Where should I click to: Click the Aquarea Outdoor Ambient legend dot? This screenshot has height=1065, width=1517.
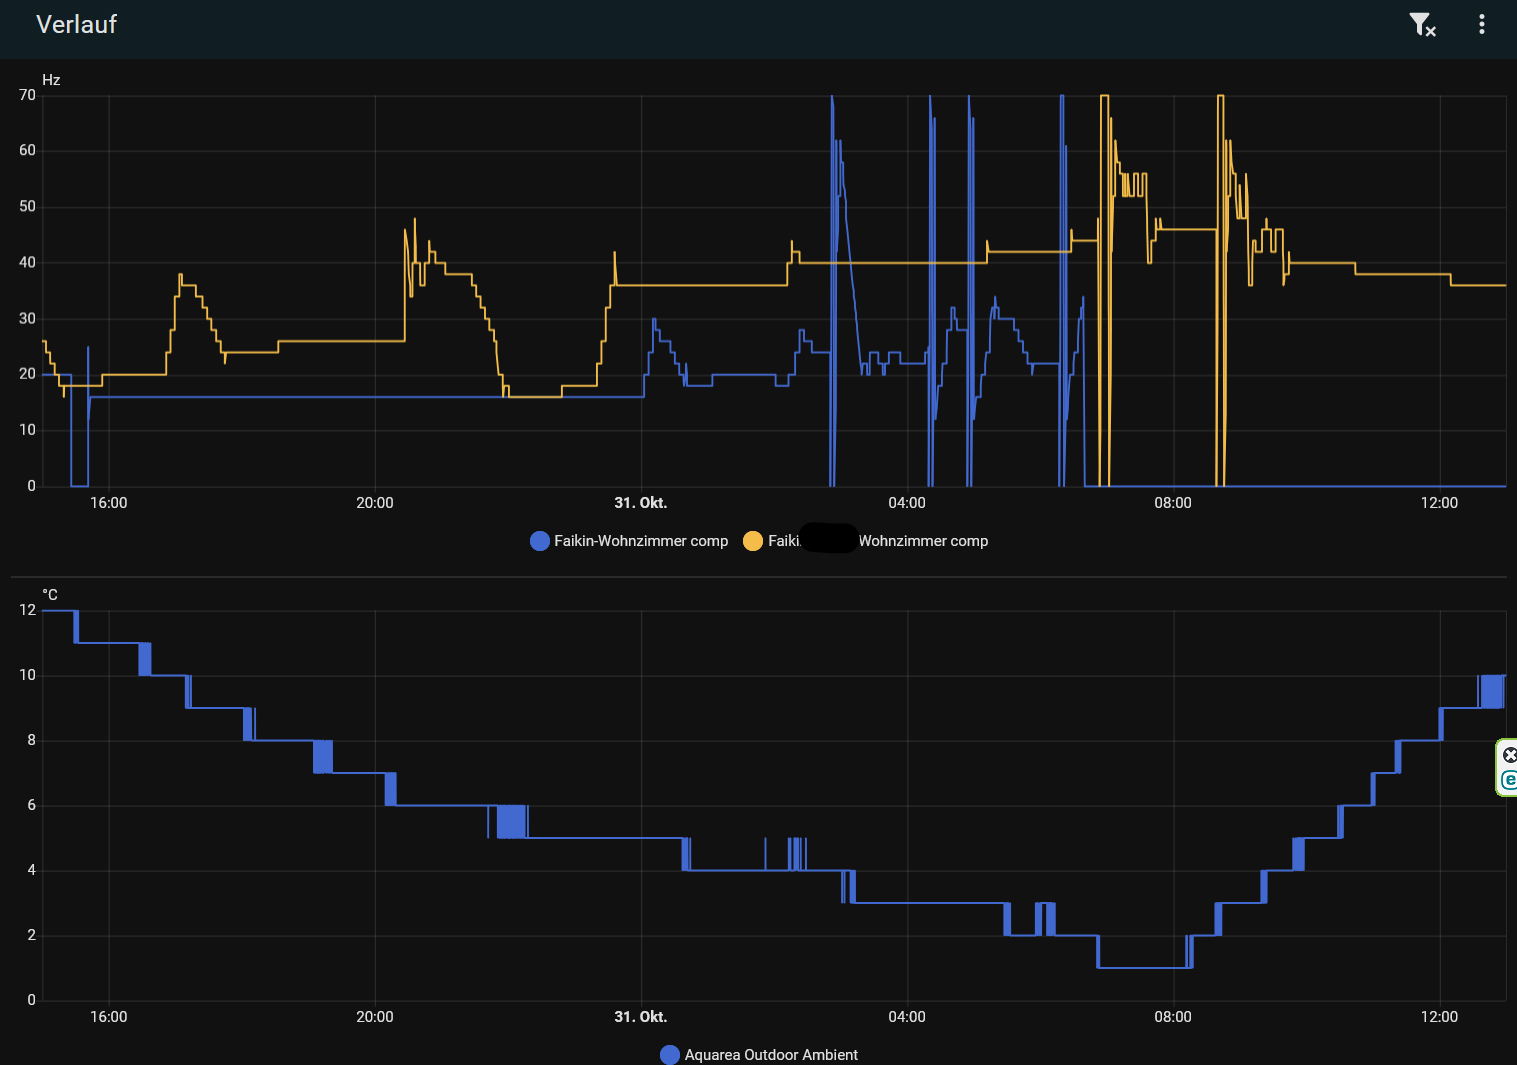670,1055
